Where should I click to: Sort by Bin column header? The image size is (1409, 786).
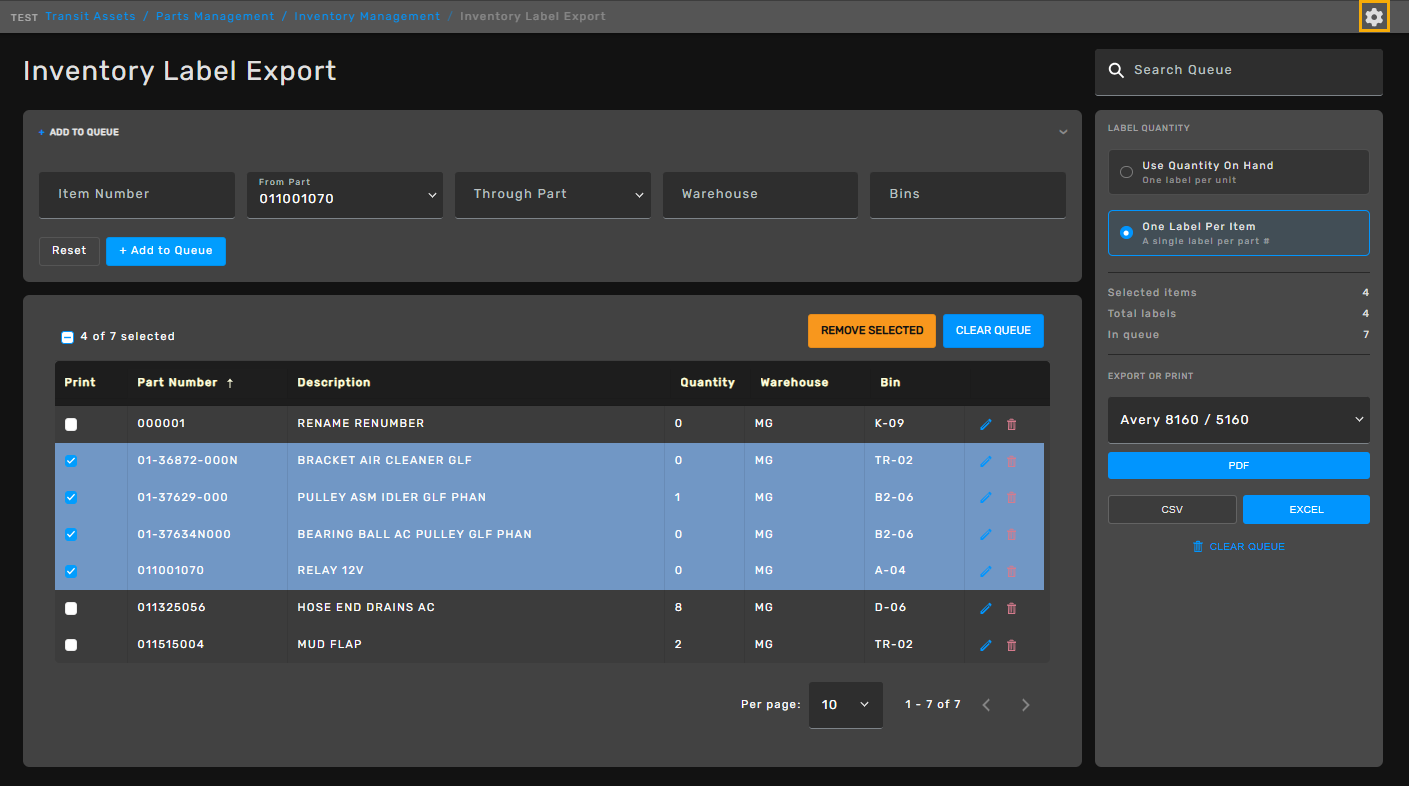[x=890, y=383]
